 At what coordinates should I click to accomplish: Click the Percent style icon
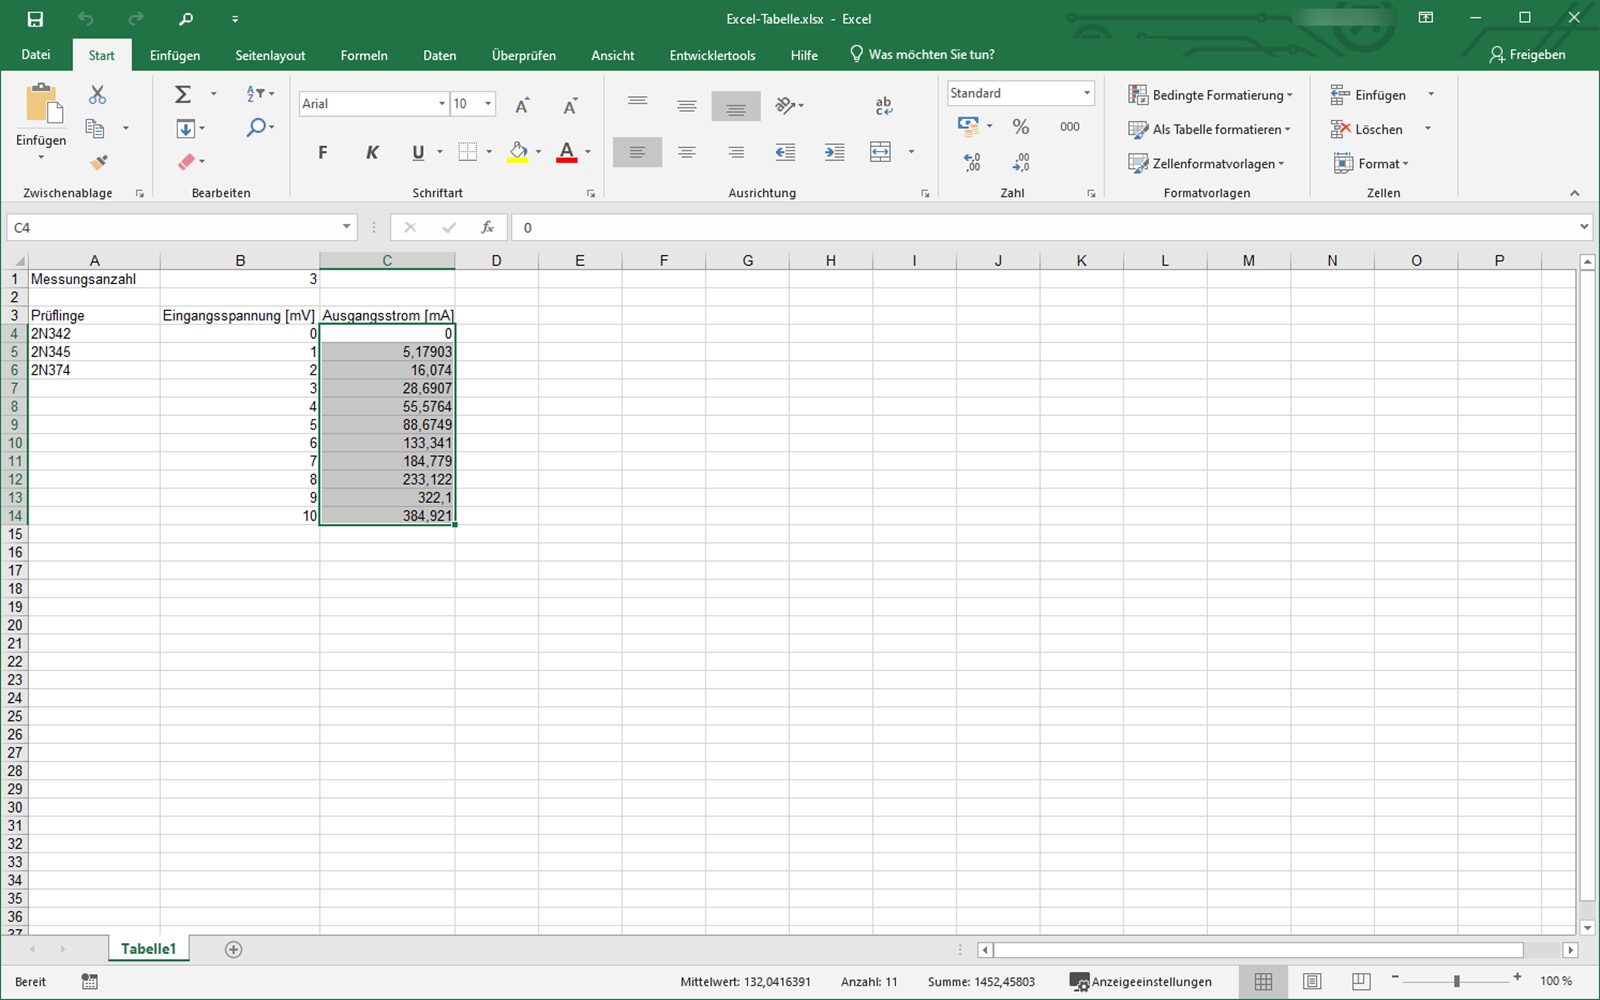[1020, 127]
